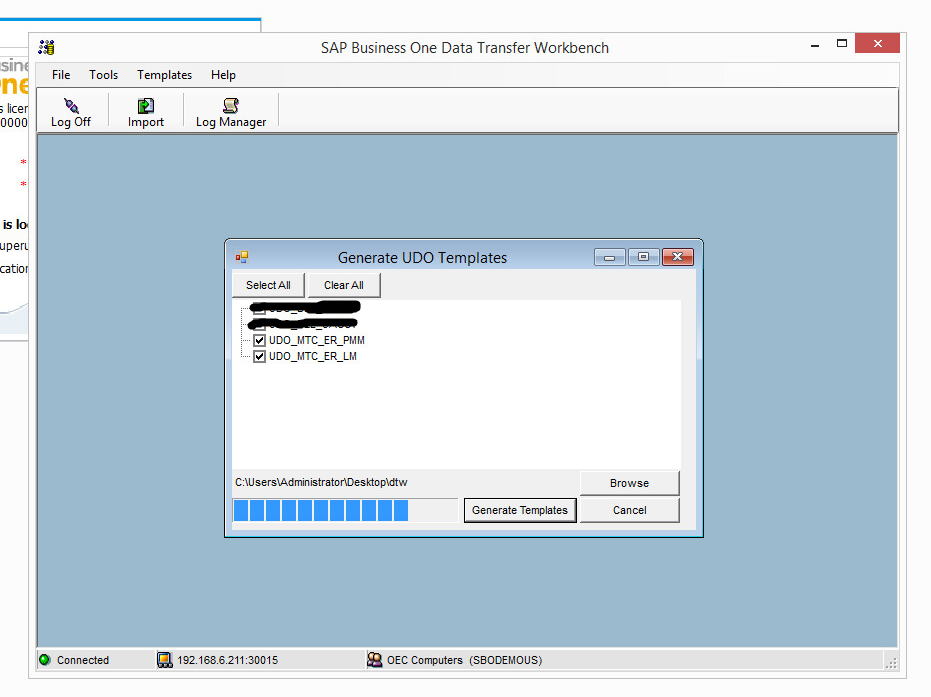The image size is (931, 697).
Task: Click the Generate Templates button
Action: [x=520, y=510]
